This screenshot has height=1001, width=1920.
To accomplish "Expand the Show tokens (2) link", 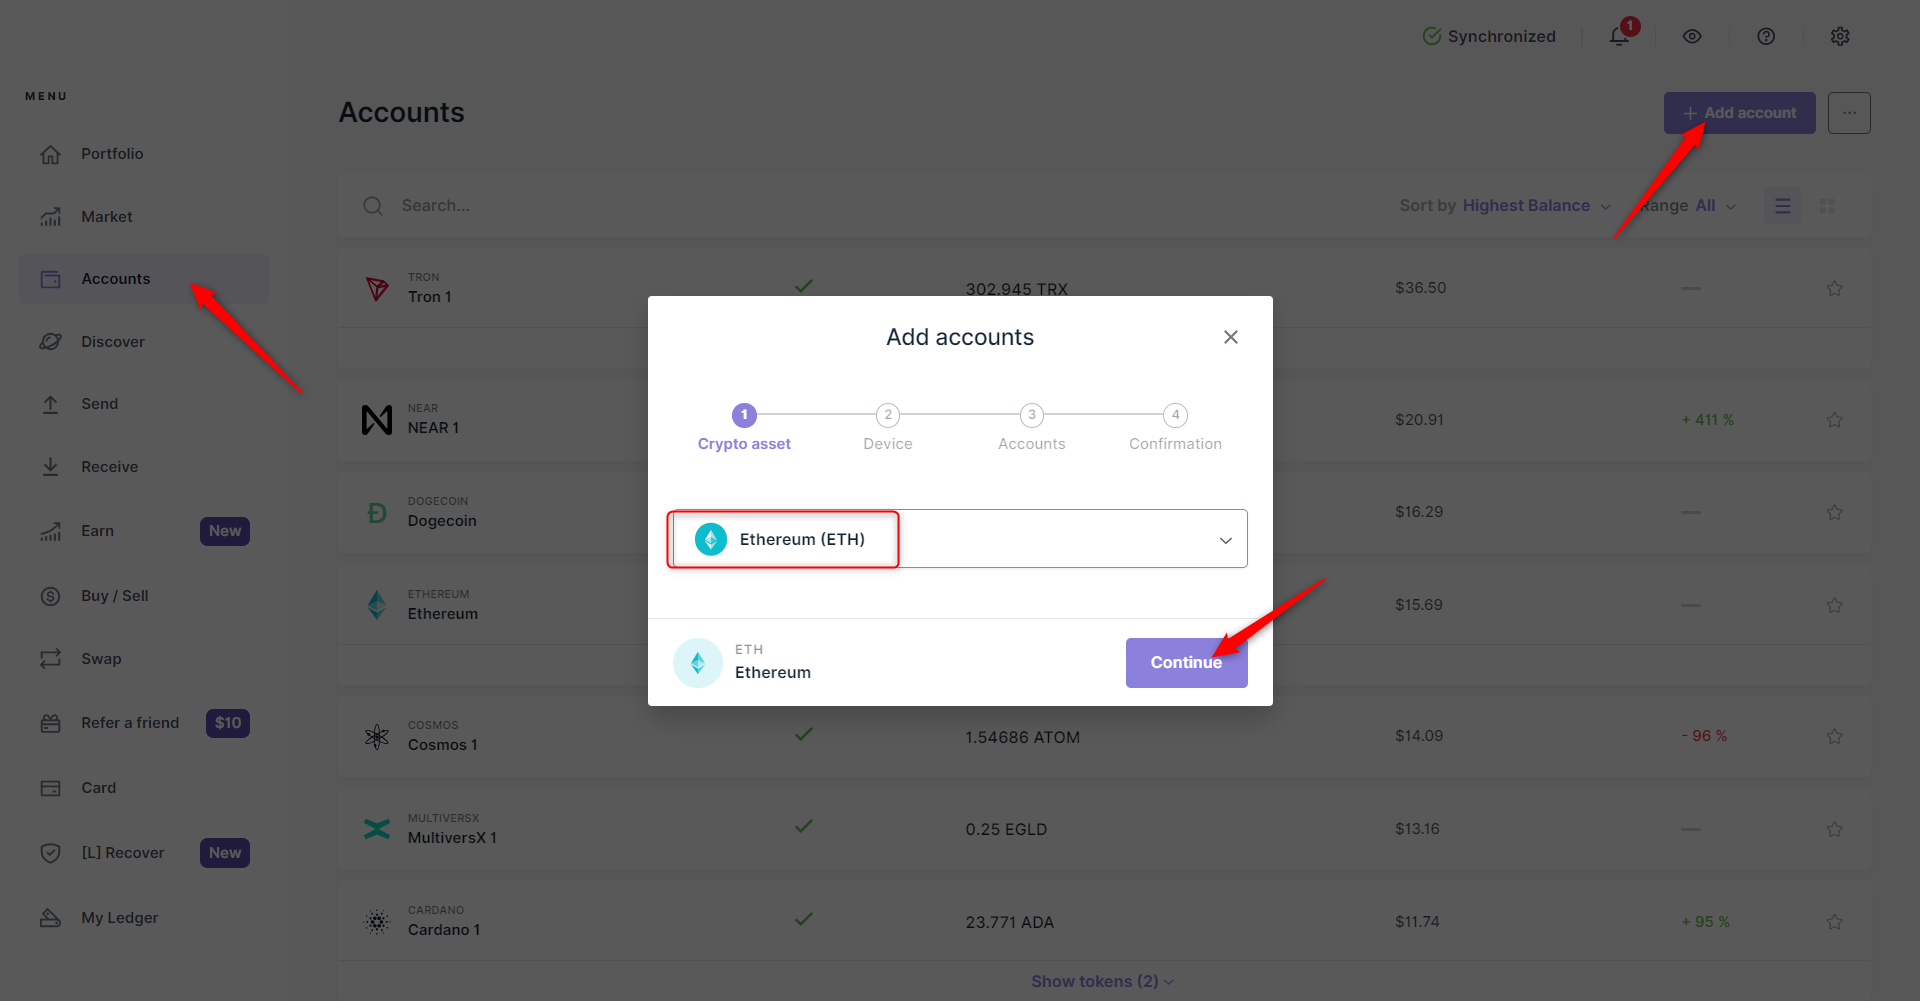I will 1102,982.
